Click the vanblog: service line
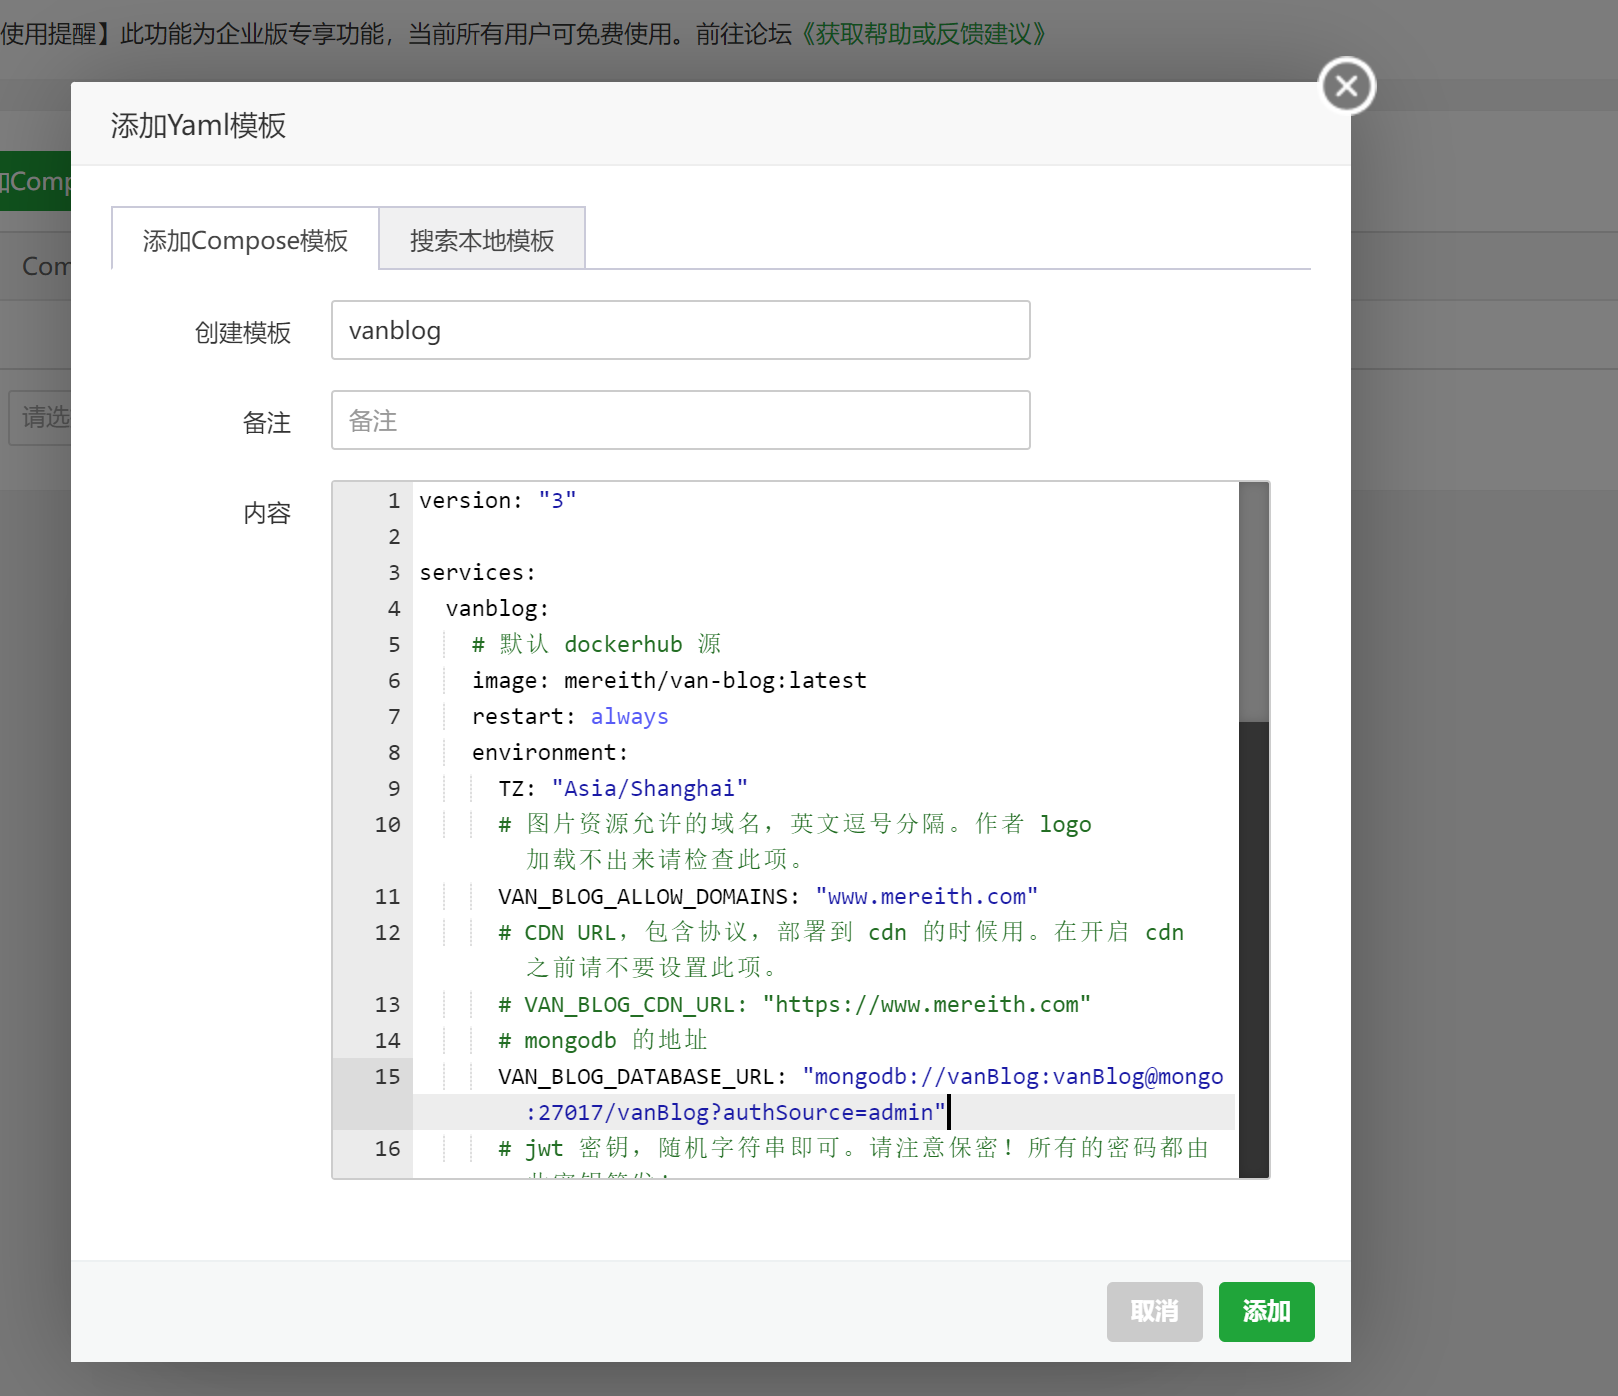Viewport: 1618px width, 1396px height. pos(497,608)
